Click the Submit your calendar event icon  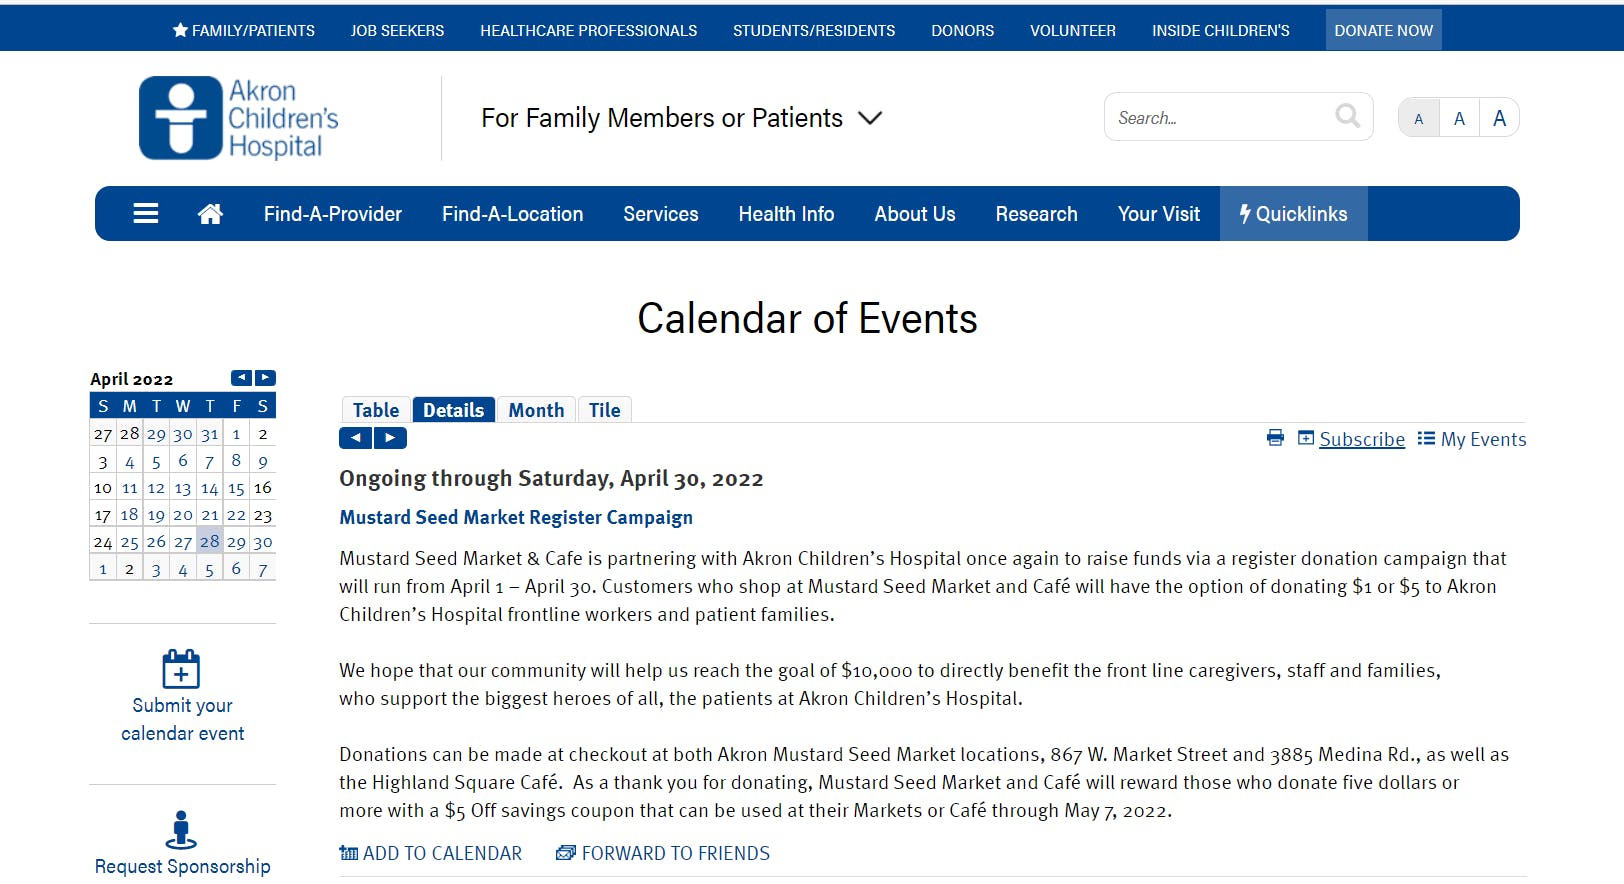tap(181, 669)
